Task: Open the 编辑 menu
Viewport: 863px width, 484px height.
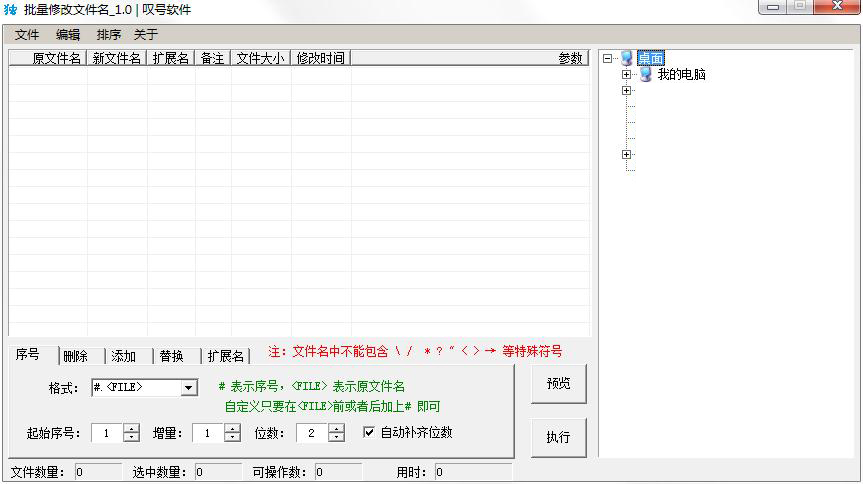Action: coord(68,35)
